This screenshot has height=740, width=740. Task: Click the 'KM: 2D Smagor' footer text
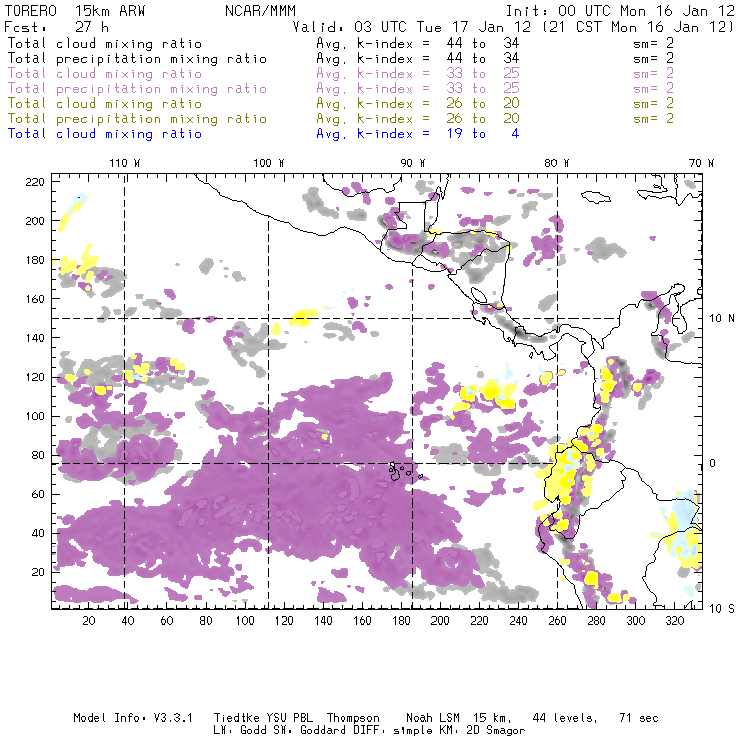482,731
